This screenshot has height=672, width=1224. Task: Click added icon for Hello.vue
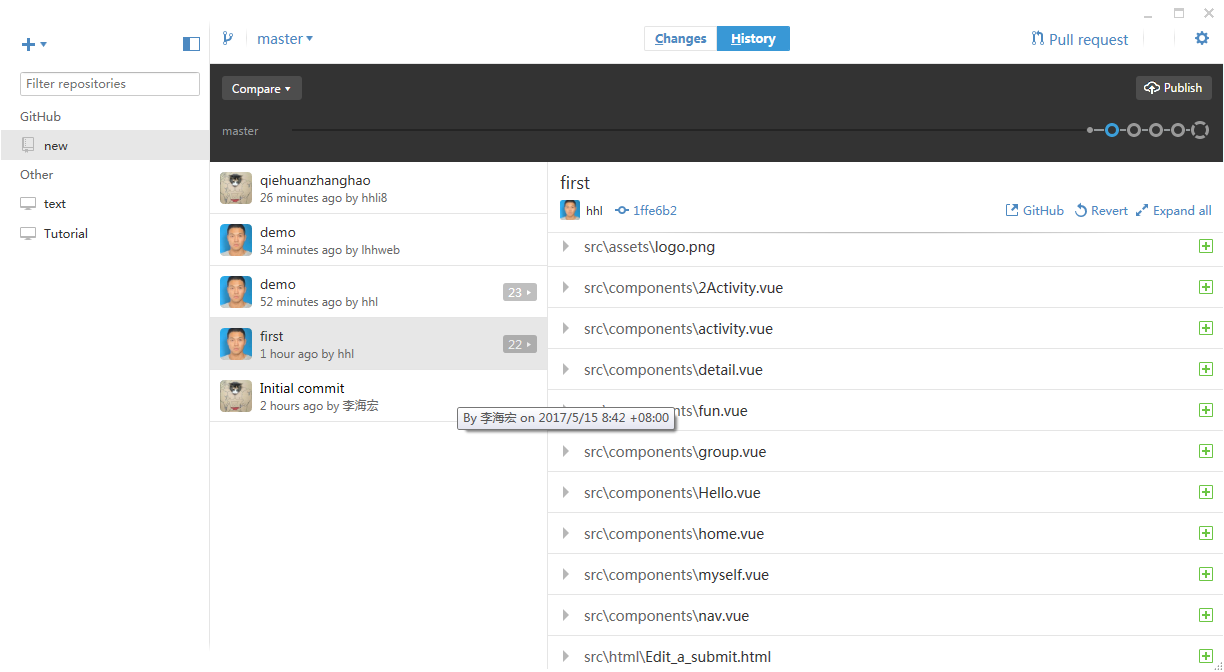coord(1205,492)
